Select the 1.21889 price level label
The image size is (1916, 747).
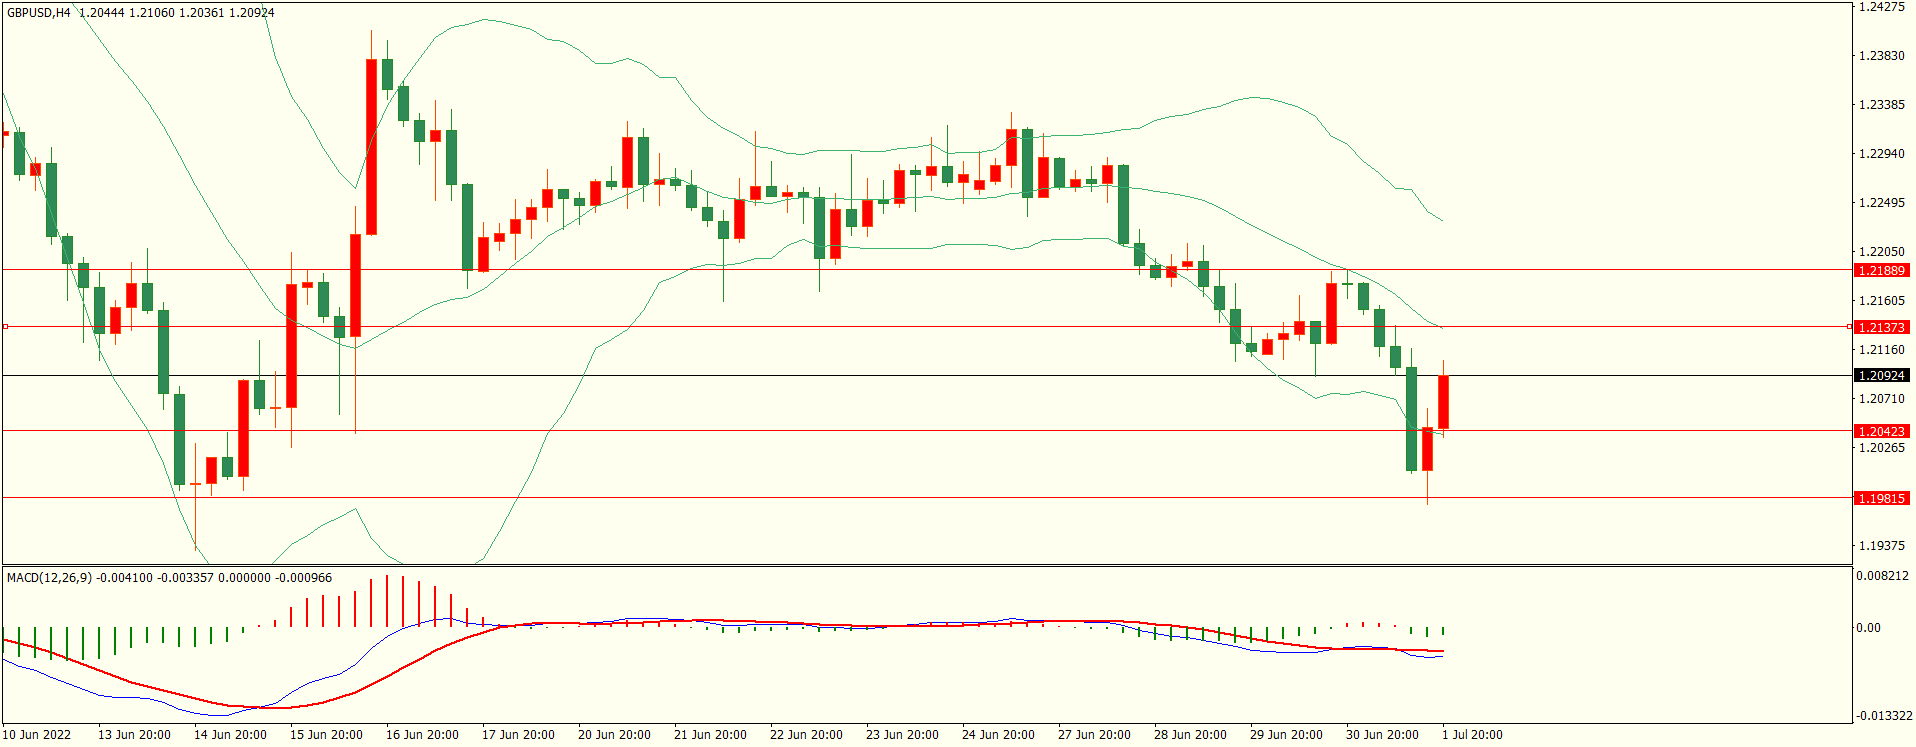coord(1881,271)
